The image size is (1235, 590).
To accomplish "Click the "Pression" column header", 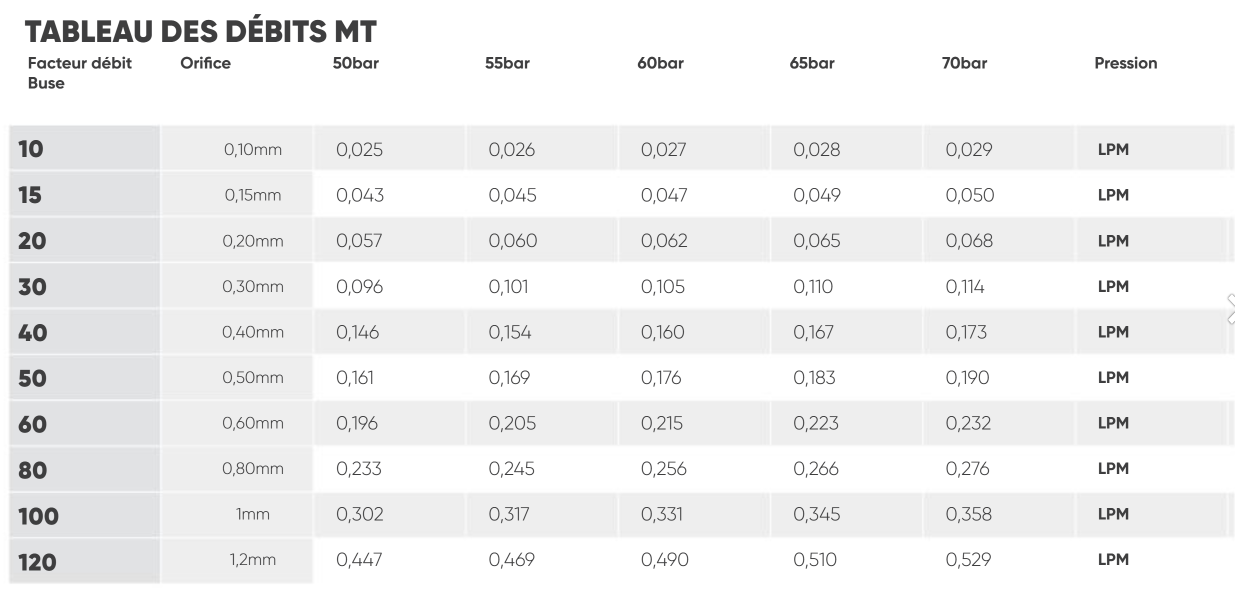I will [x=1126, y=63].
